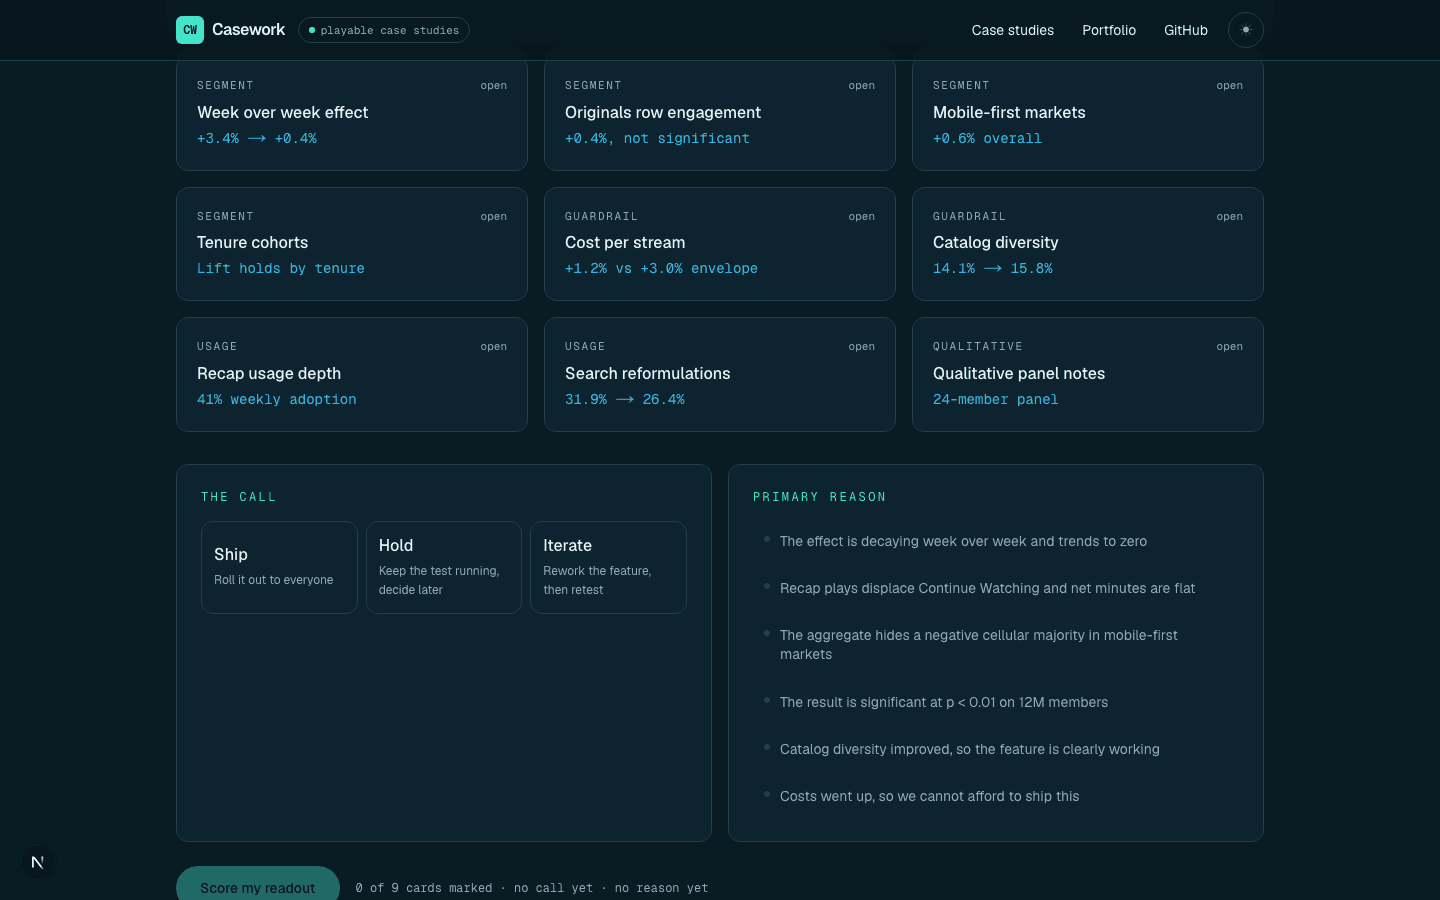Choose the Ship call option
This screenshot has width=1440, height=900.
click(x=279, y=567)
